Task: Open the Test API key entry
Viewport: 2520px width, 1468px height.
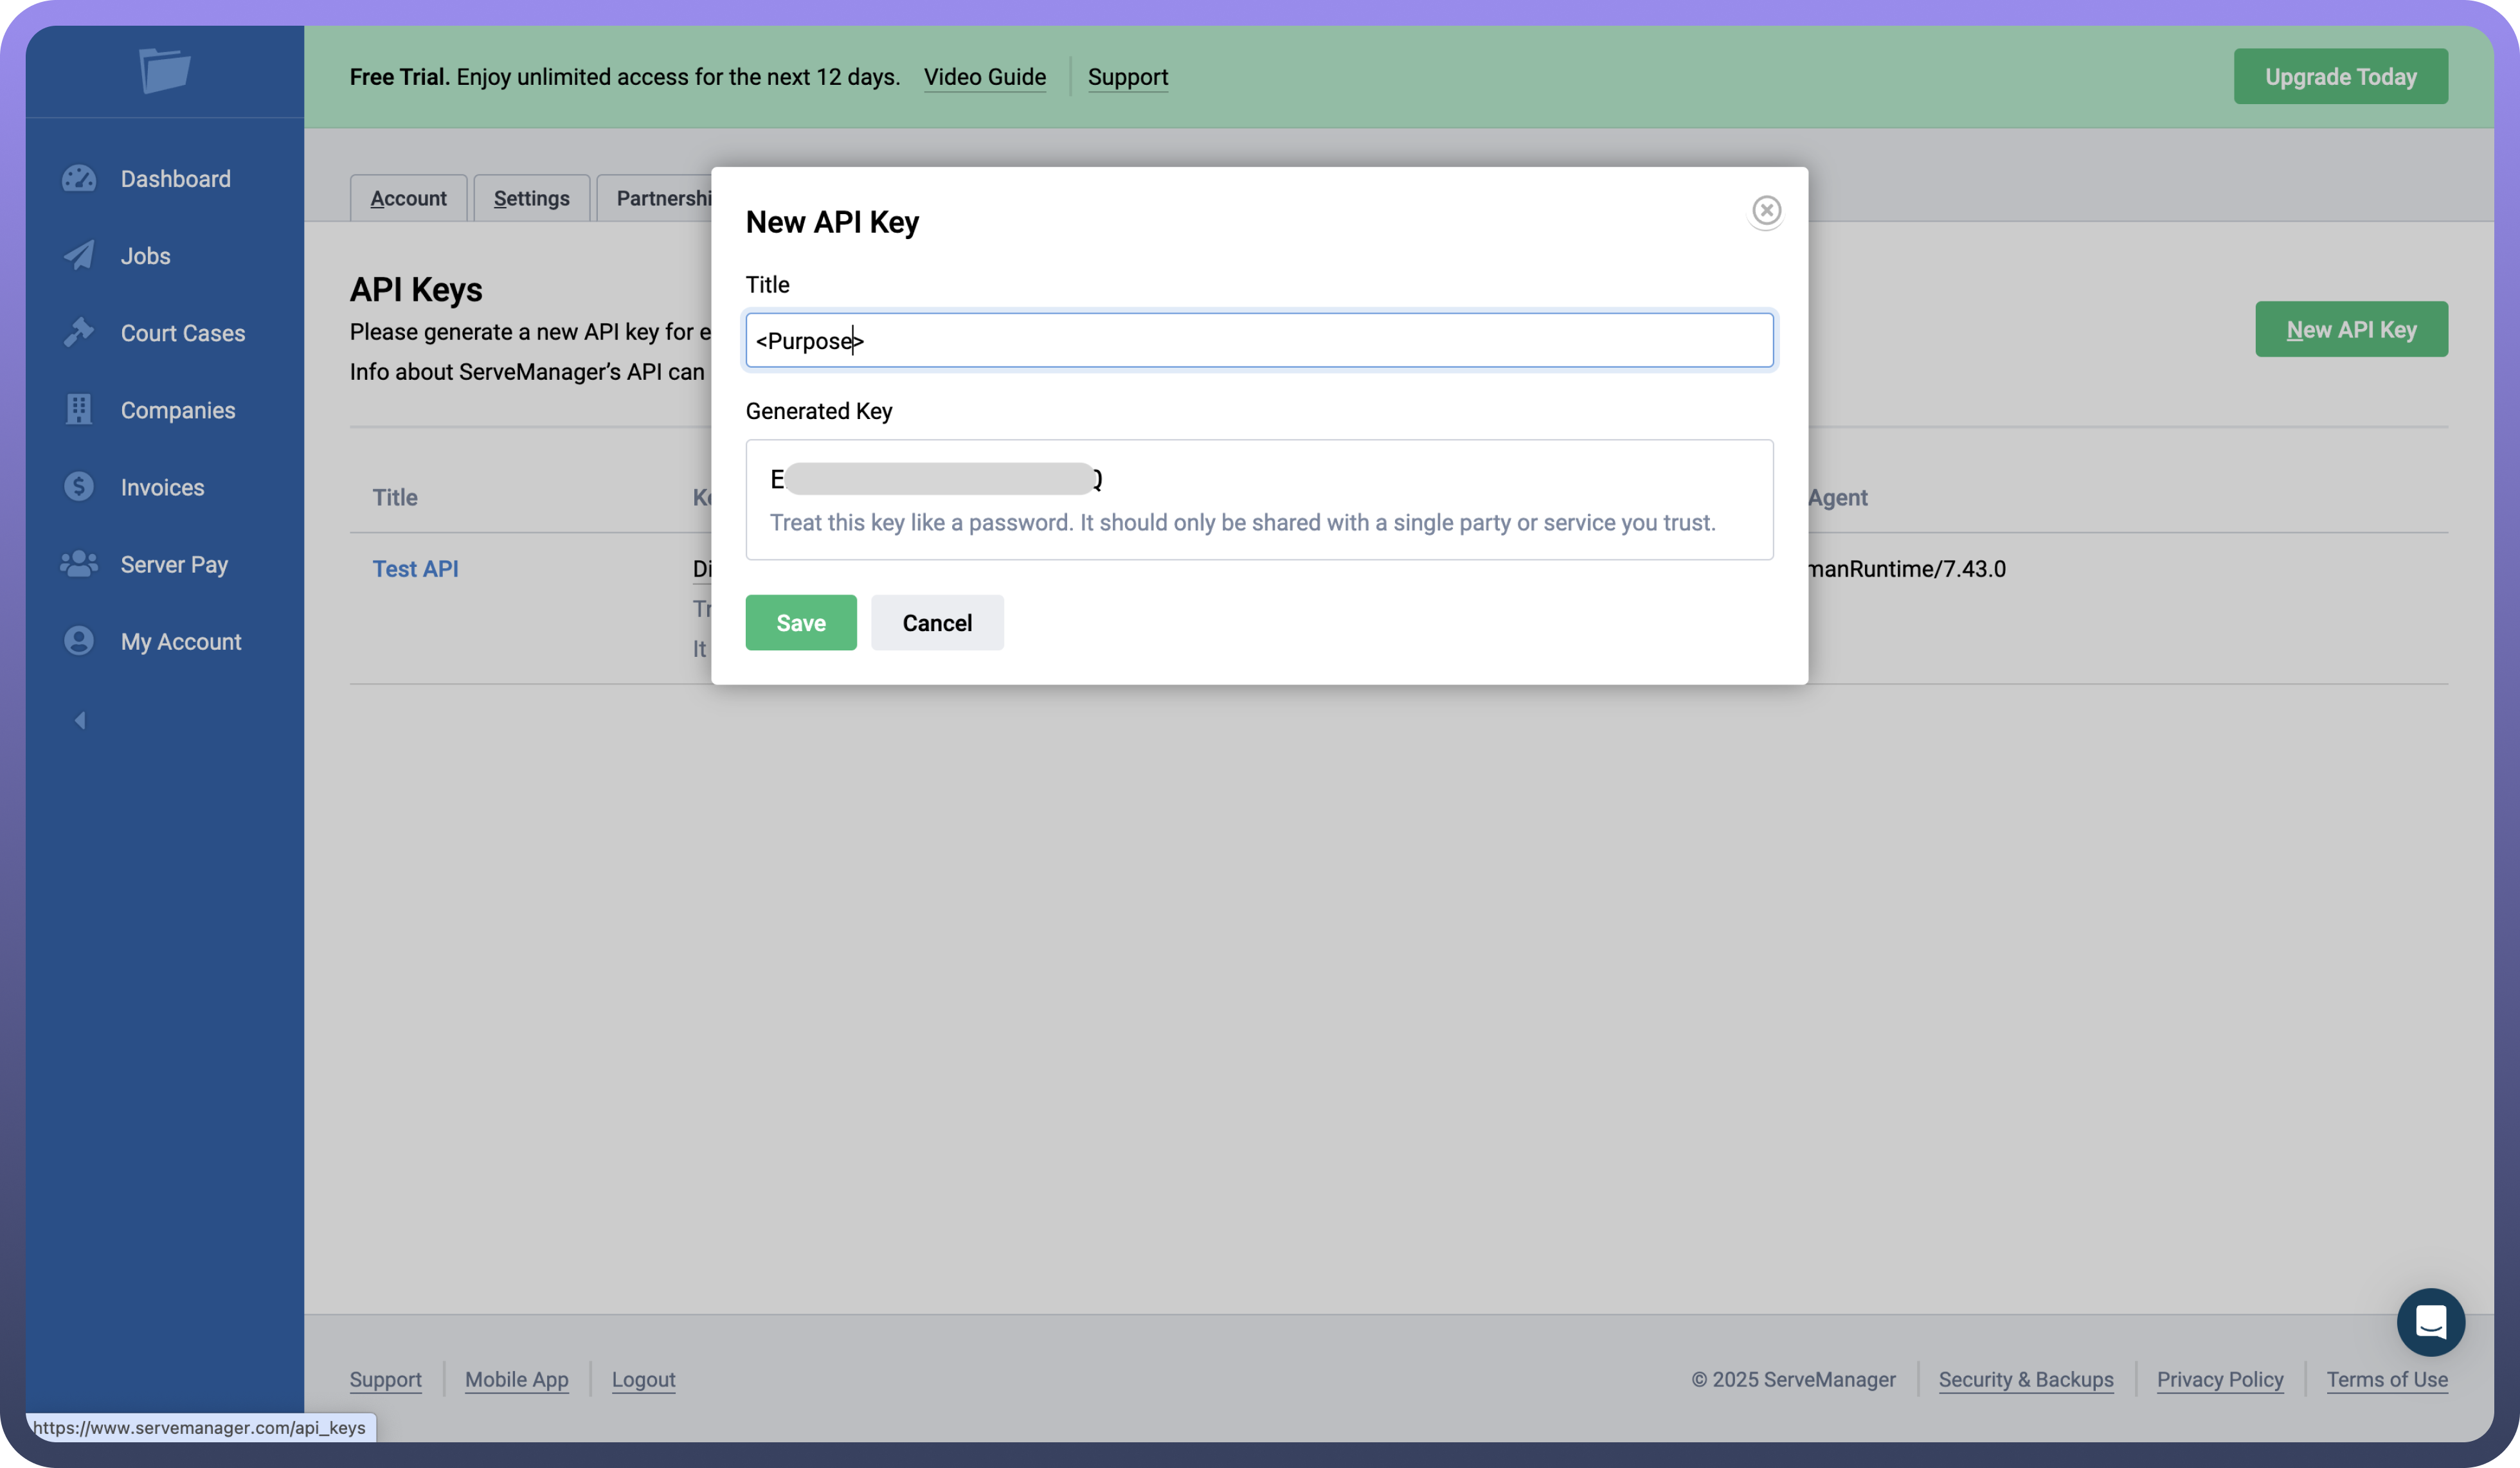Action: [415, 569]
